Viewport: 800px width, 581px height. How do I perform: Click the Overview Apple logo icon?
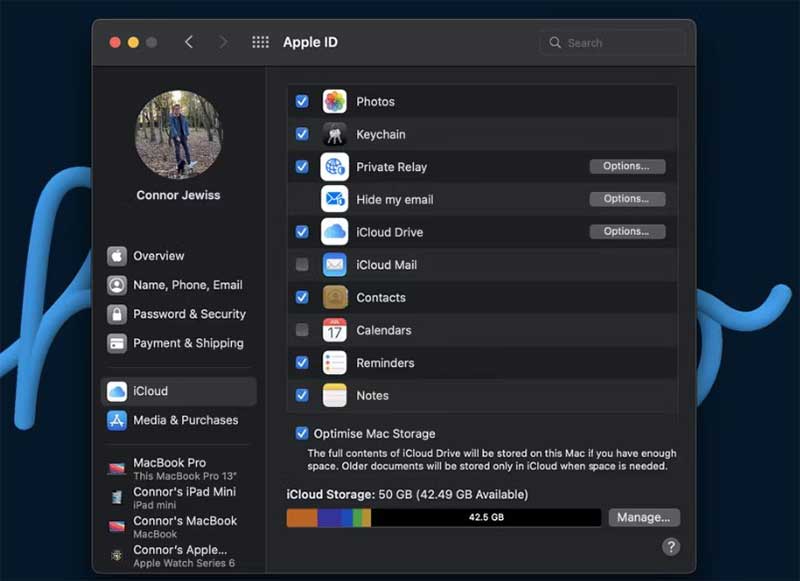pyautogui.click(x=117, y=256)
